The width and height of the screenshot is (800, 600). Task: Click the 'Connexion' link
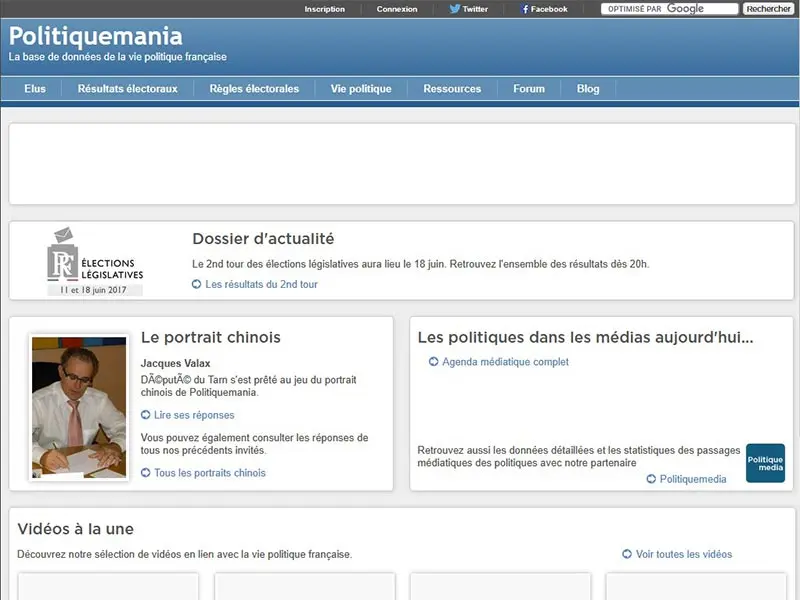tap(398, 9)
